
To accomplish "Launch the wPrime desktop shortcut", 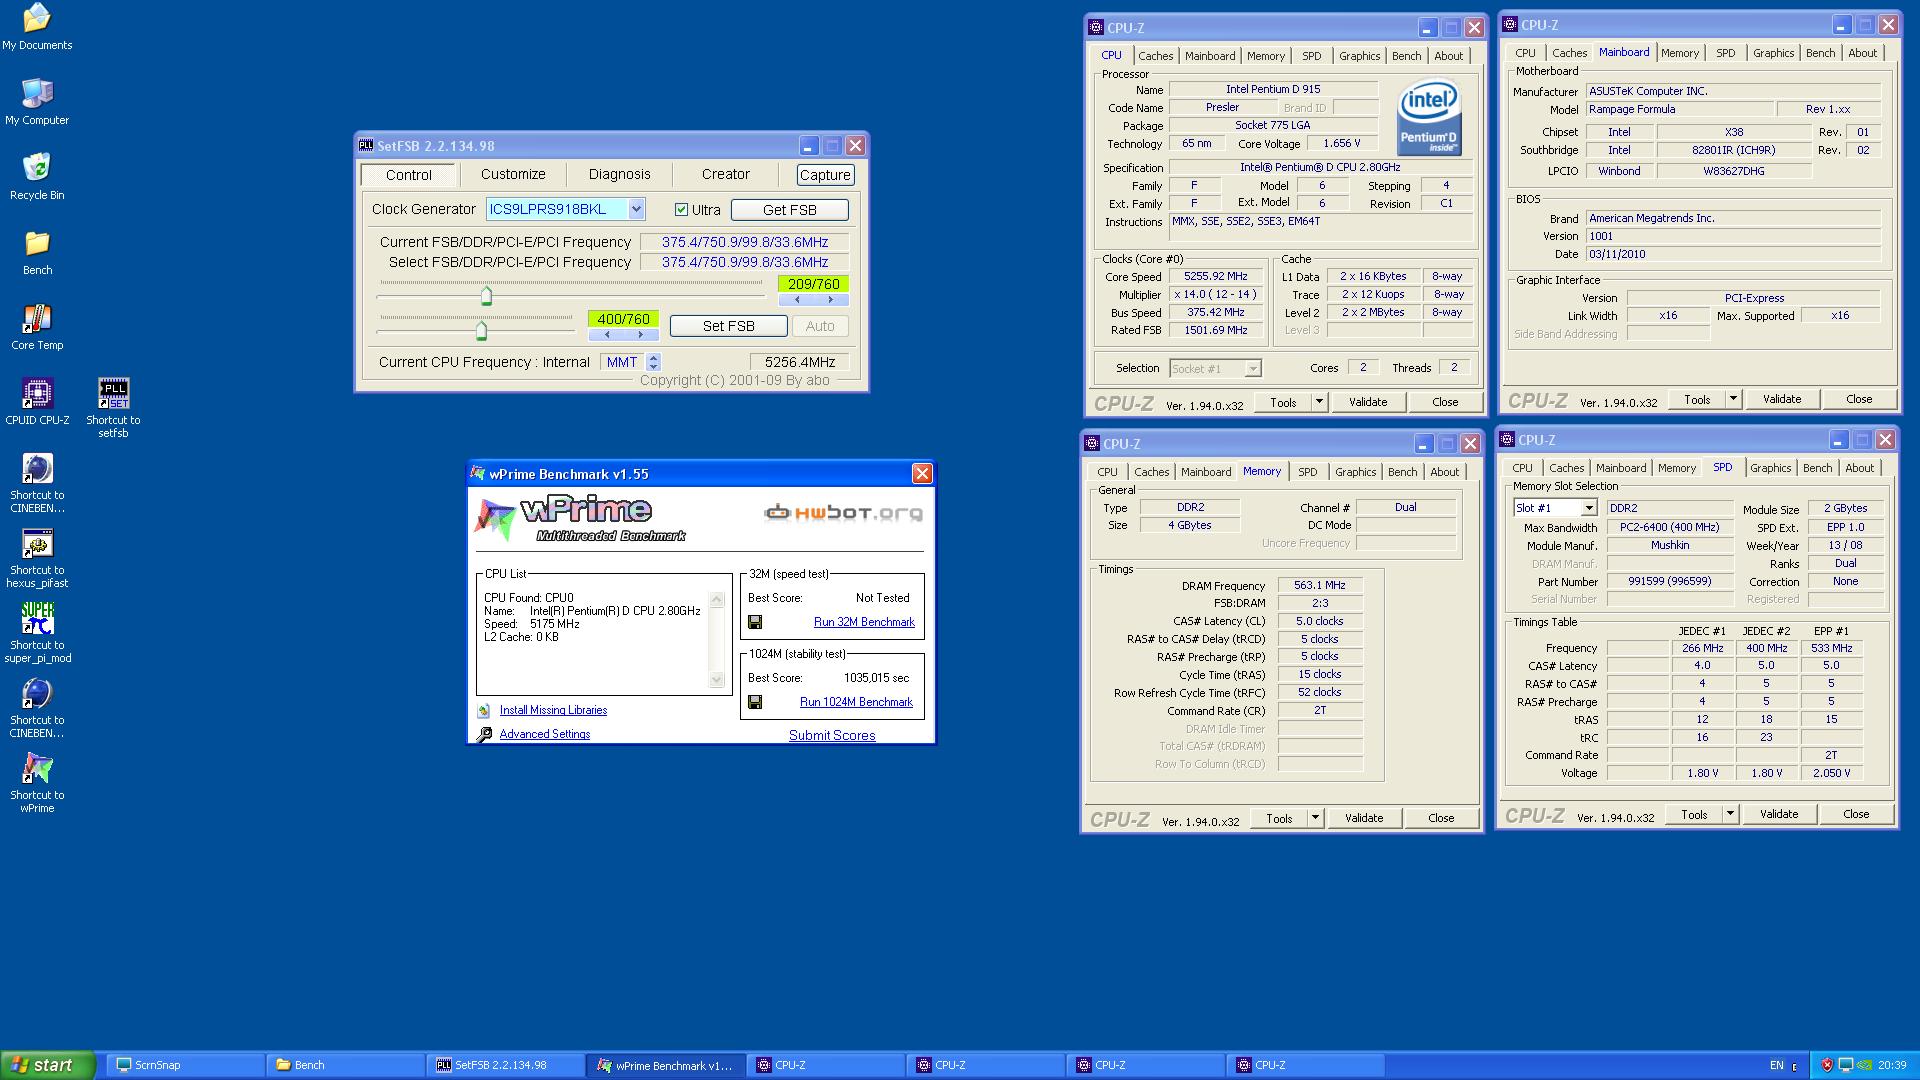I will coord(37,783).
